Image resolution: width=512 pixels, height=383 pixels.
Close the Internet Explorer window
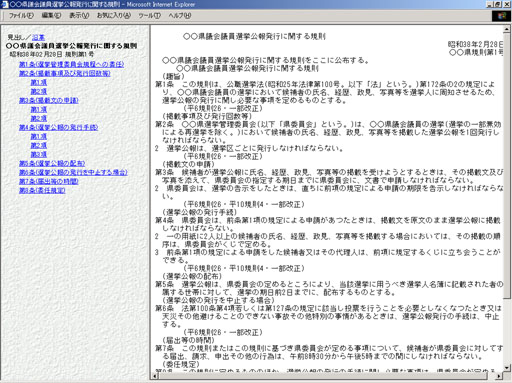click(x=506, y=4)
